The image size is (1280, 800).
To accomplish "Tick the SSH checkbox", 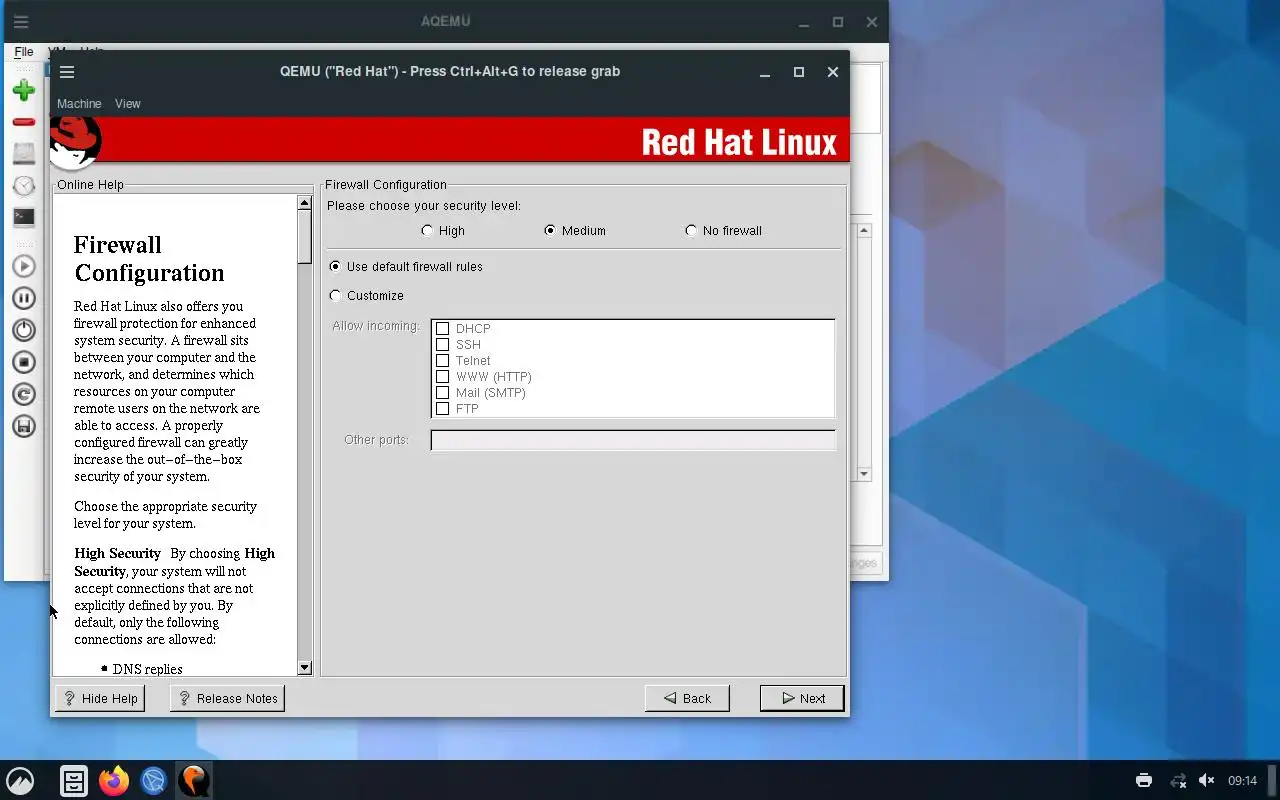I will pyautogui.click(x=442, y=345).
